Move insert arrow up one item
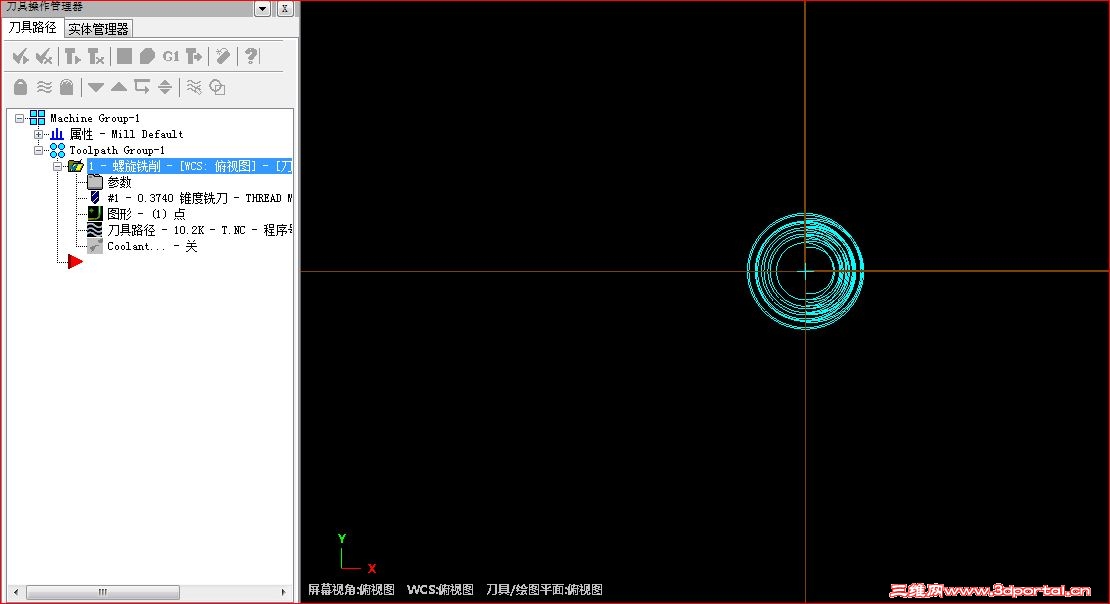Image resolution: width=1110 pixels, height=604 pixels. 119,86
